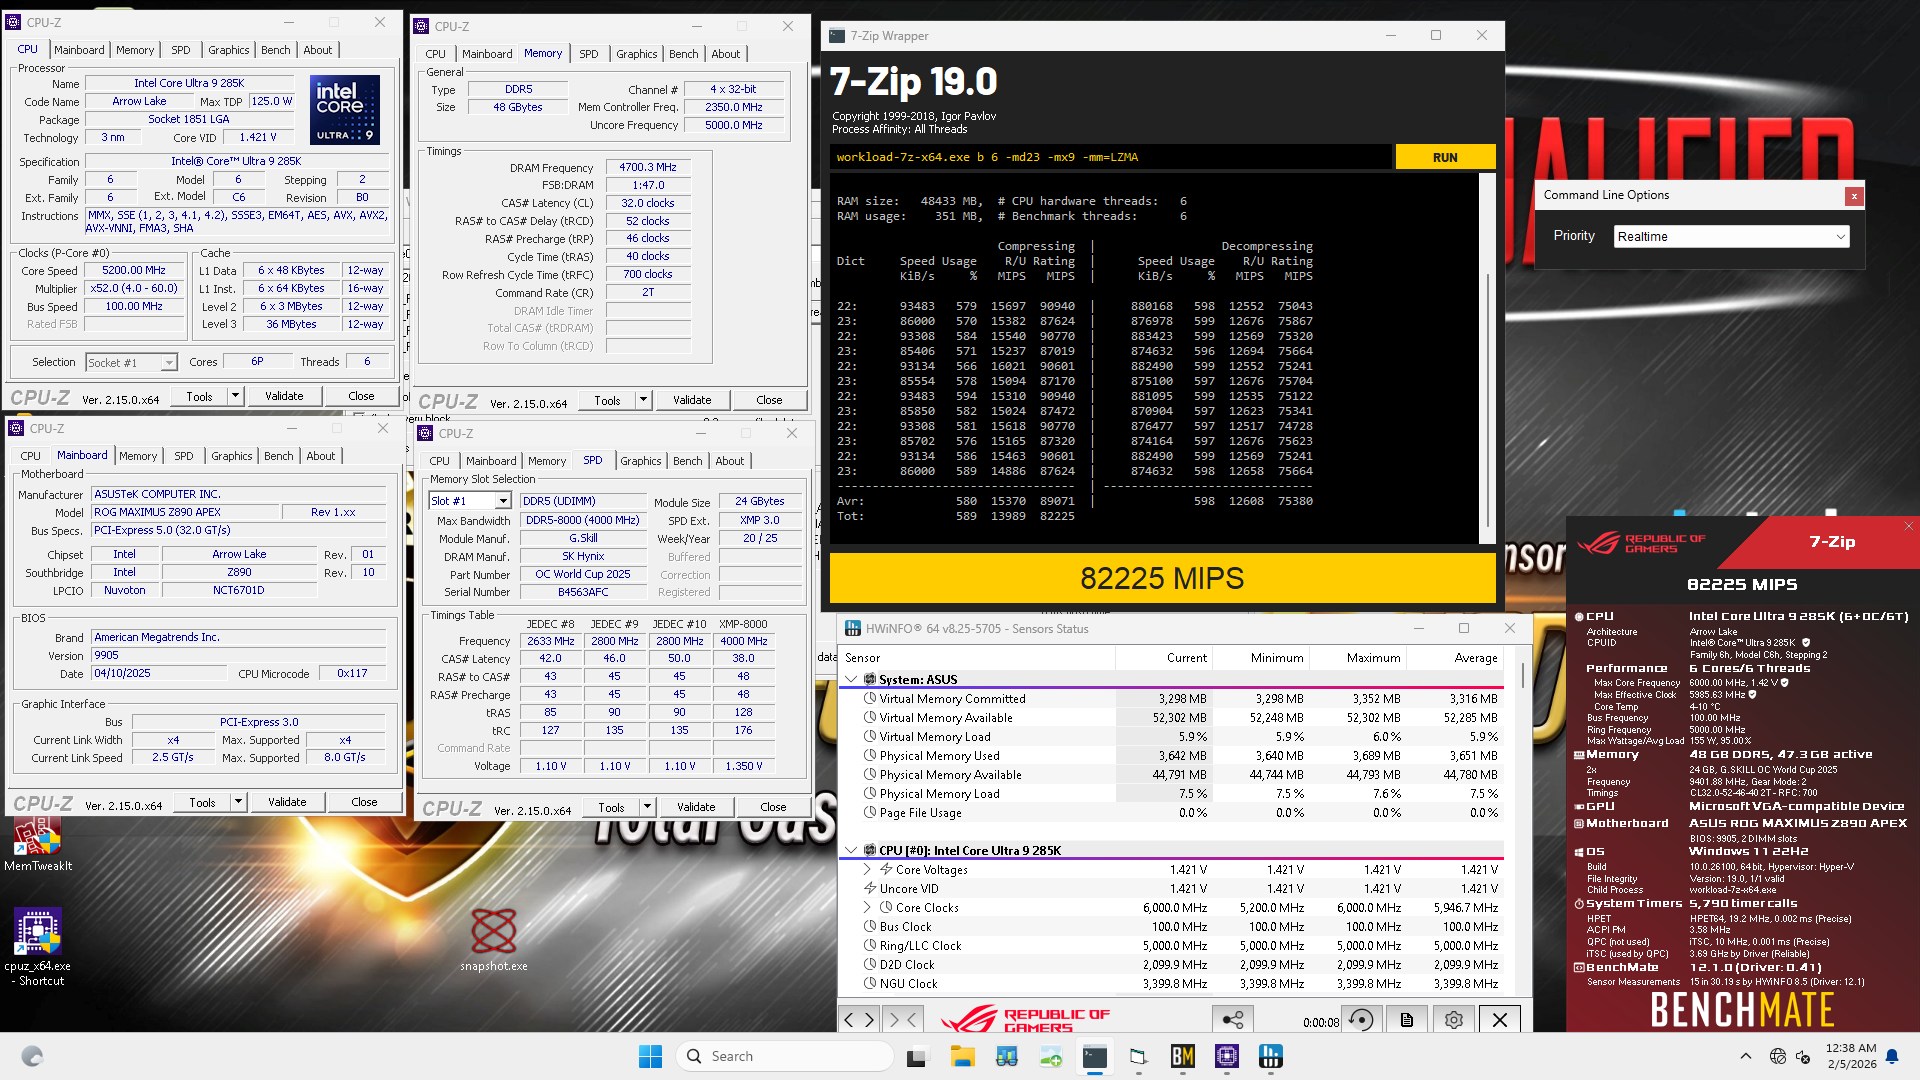Click Tools button in CPU-Z Mainboard window
The height and width of the screenshot is (1080, 1920).
click(203, 802)
